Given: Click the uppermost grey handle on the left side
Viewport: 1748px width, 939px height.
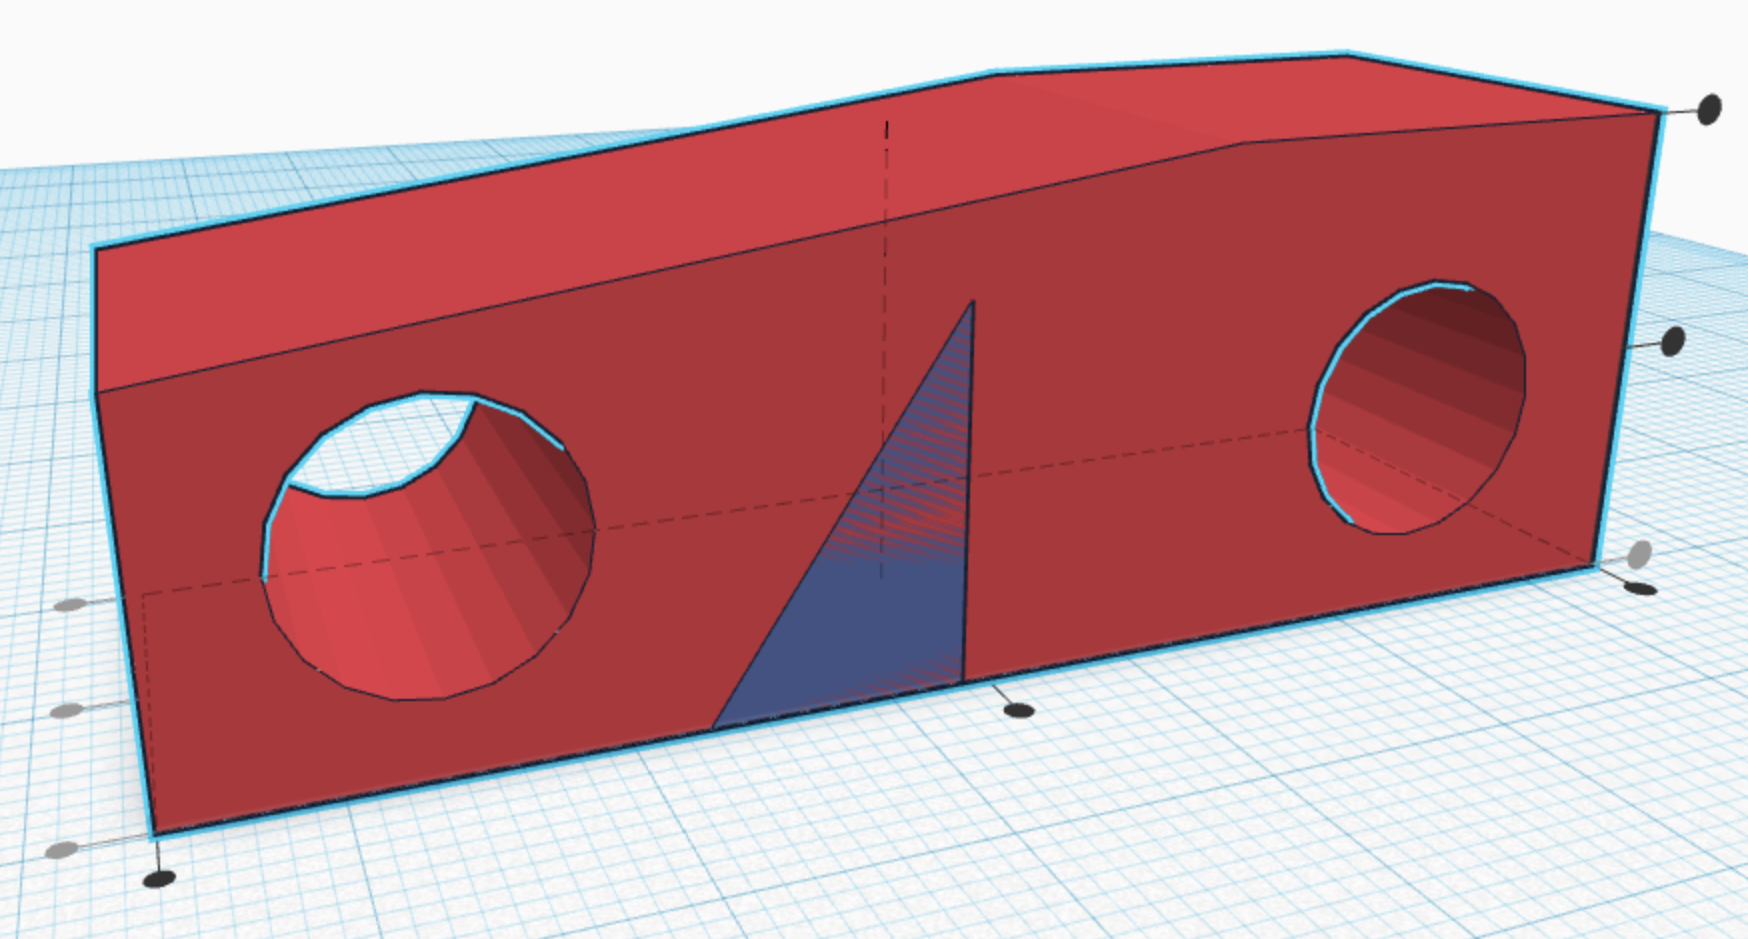Looking at the screenshot, I should 70,605.
